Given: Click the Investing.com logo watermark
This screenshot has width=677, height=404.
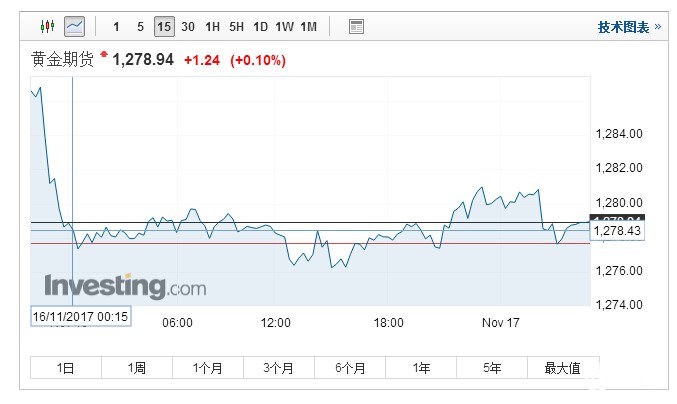Looking at the screenshot, I should coord(124,286).
